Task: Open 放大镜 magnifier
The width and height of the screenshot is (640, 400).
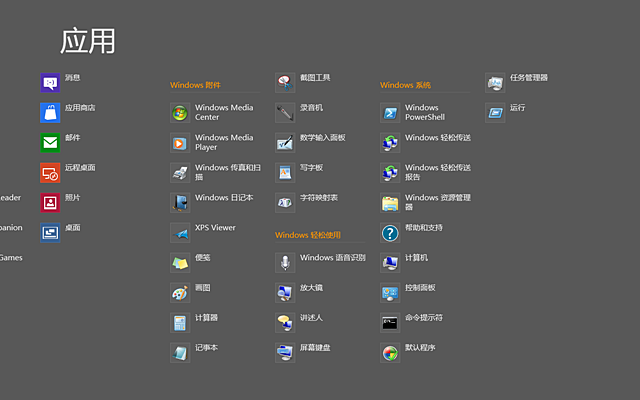Action: [299, 293]
